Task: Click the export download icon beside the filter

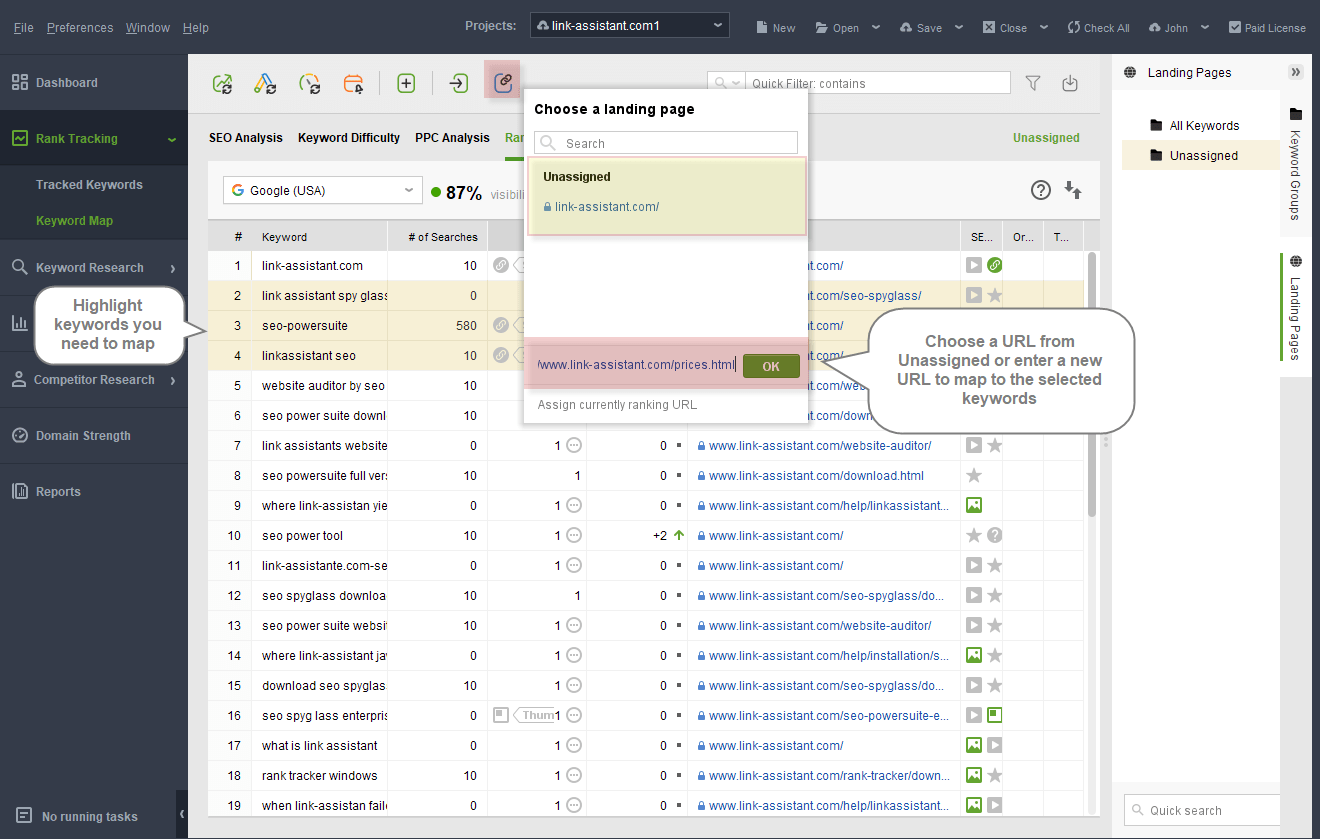Action: pyautogui.click(x=1070, y=83)
